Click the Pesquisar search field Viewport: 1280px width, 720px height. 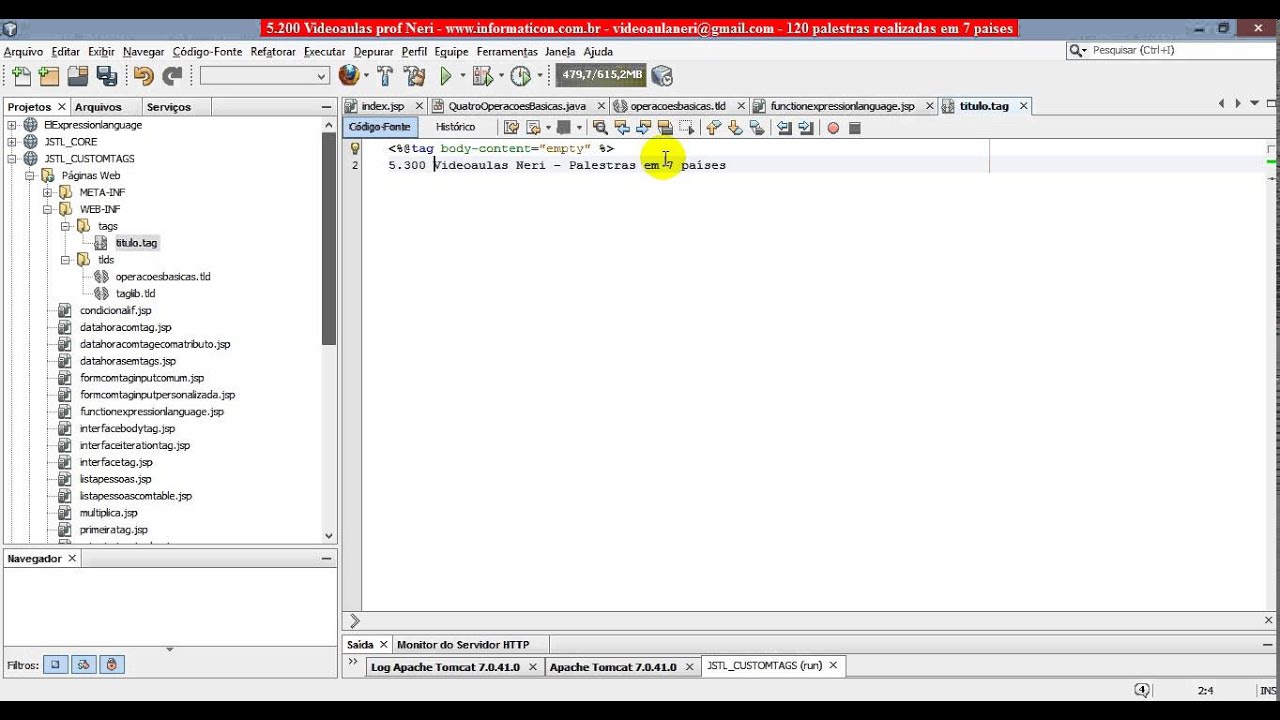1170,50
